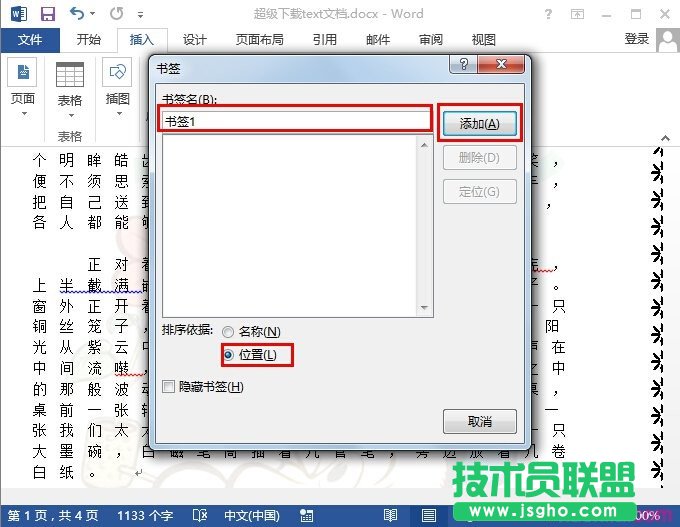Image resolution: width=680 pixels, height=527 pixels.
Task: Click the proofing check icon in status bar
Action: [x=203, y=516]
